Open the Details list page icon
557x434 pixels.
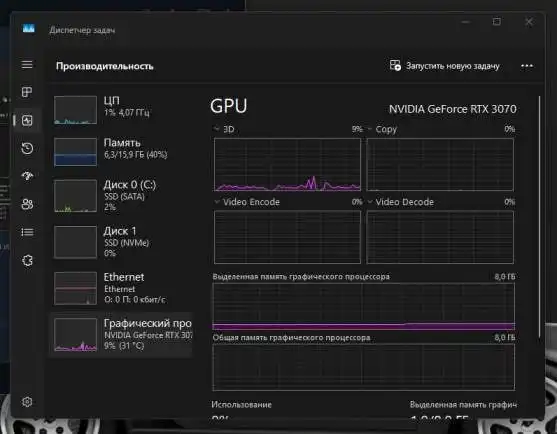27,232
